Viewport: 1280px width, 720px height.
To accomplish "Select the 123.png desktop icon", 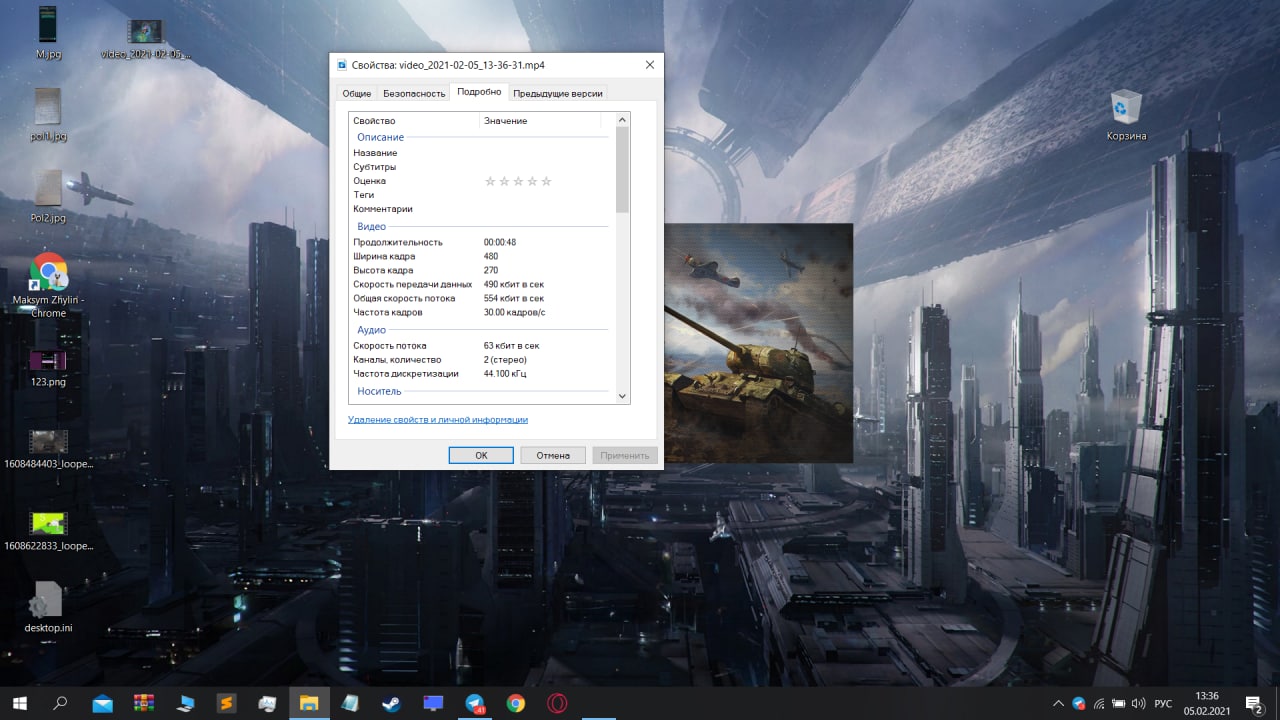I will pyautogui.click(x=48, y=367).
